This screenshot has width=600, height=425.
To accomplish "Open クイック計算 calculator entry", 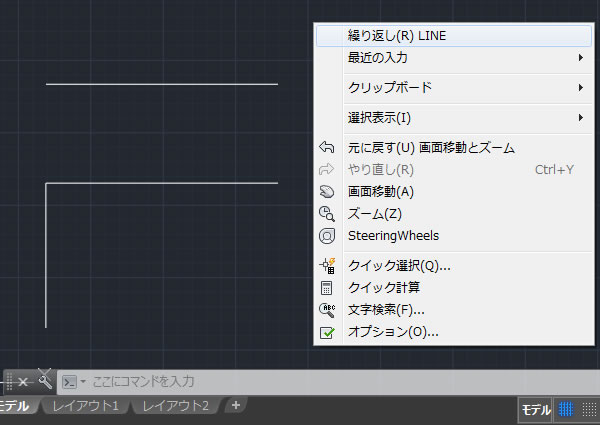I will click(454, 288).
